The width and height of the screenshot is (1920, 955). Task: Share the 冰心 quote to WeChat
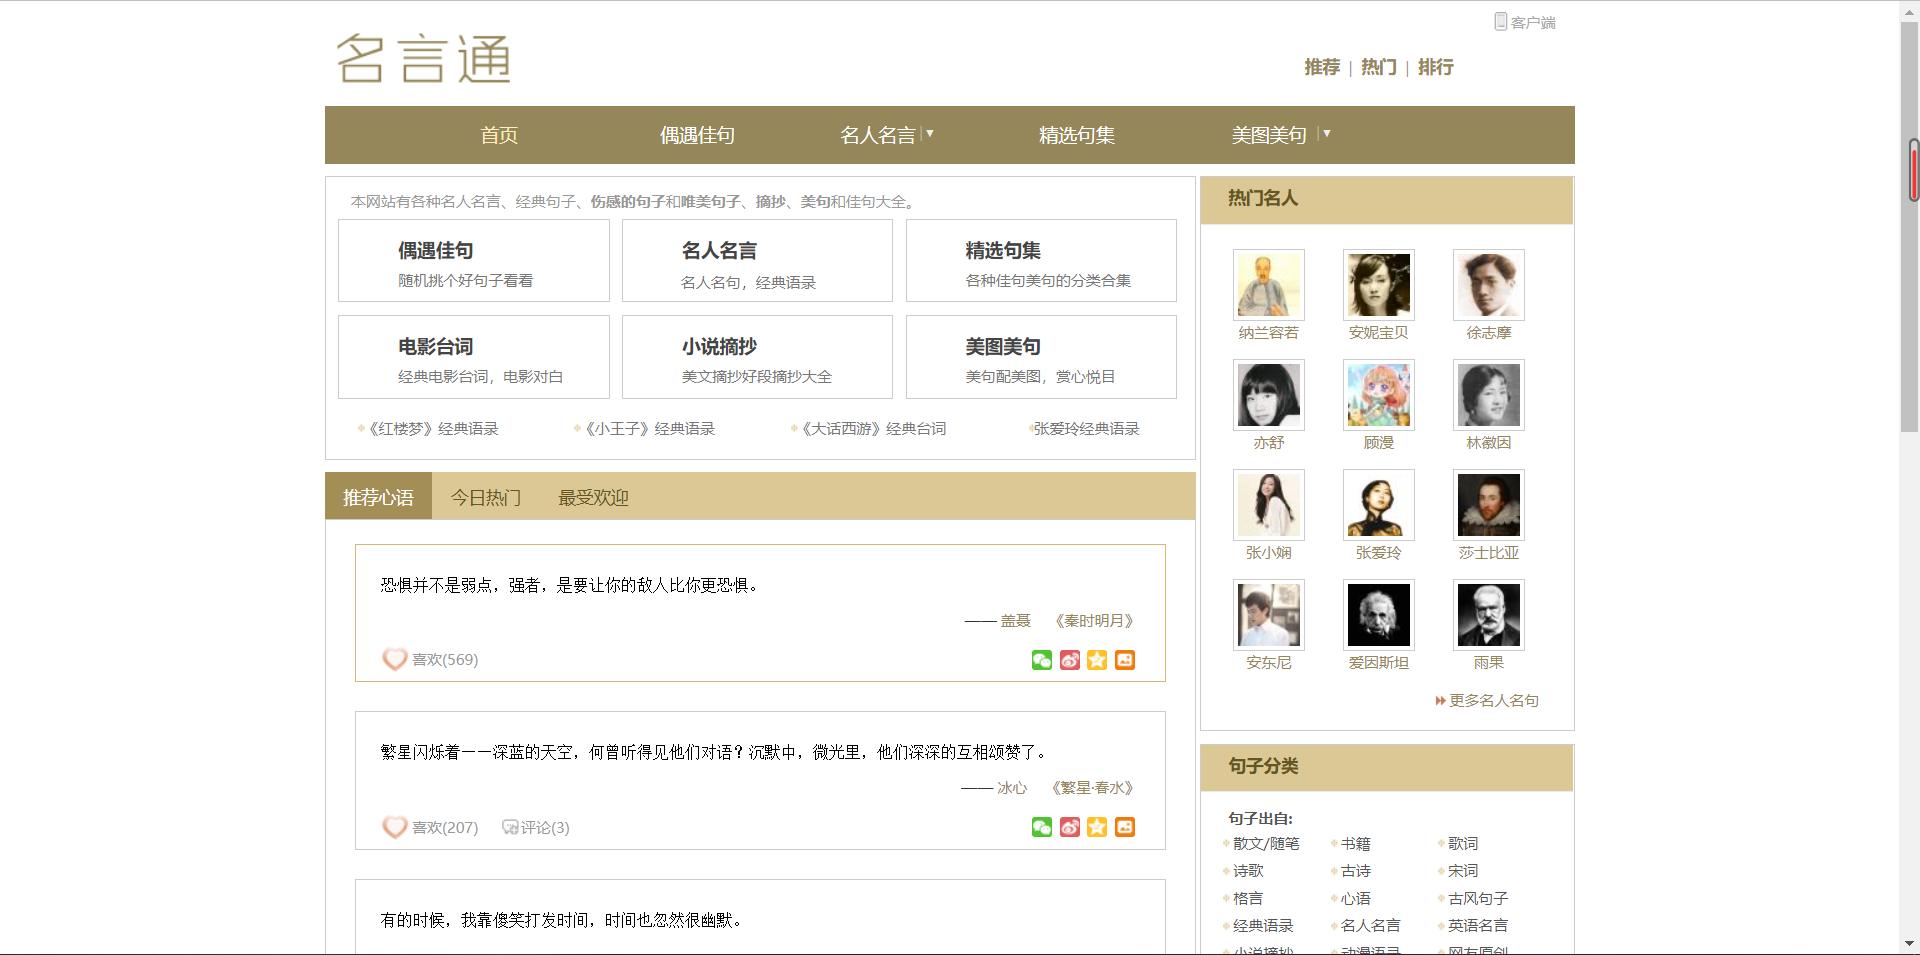[1043, 827]
